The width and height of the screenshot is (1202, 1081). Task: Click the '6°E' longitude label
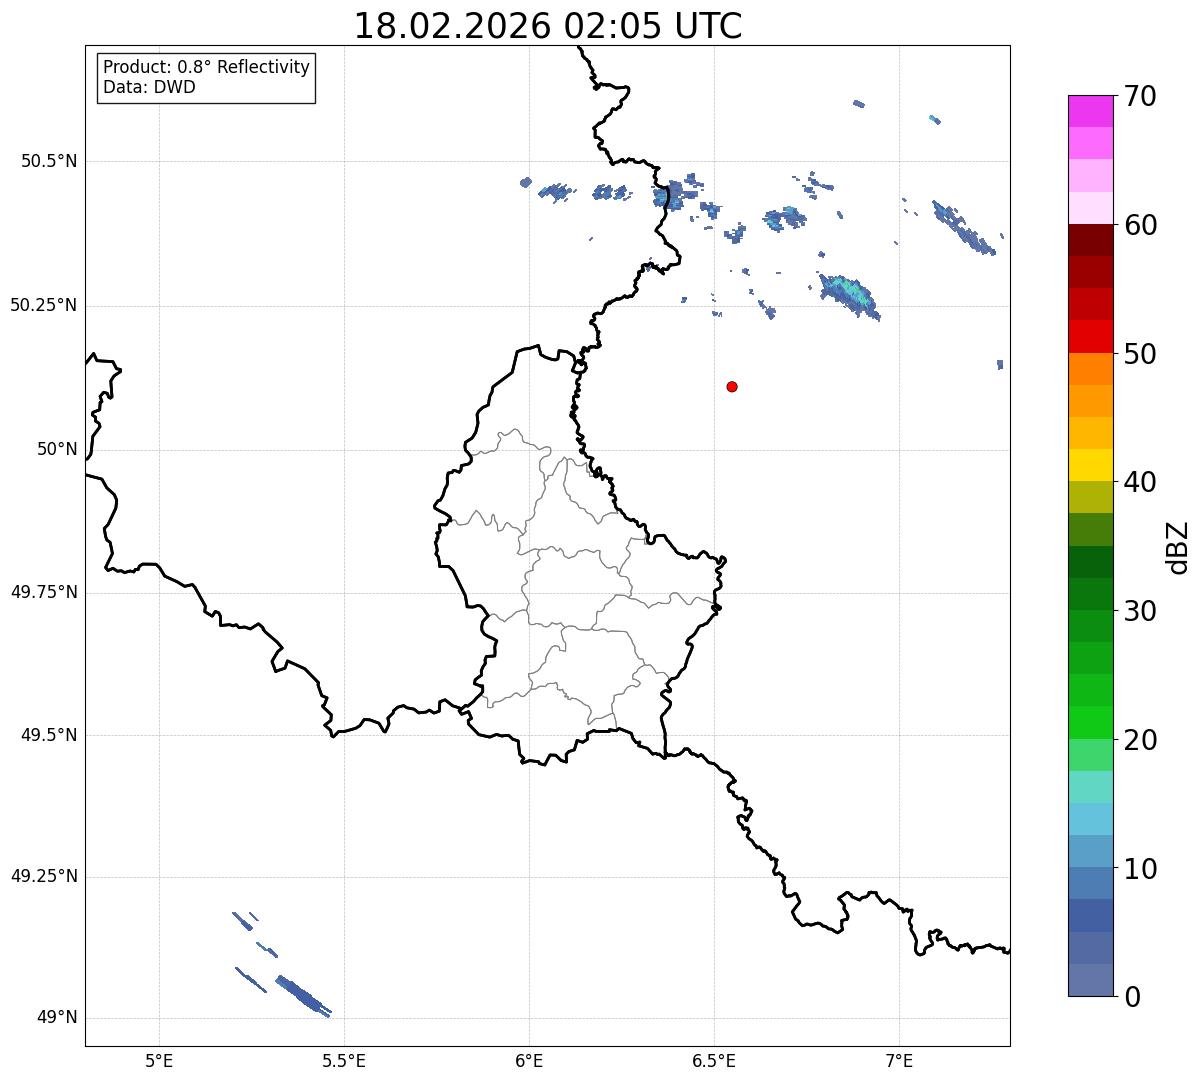click(x=529, y=1060)
